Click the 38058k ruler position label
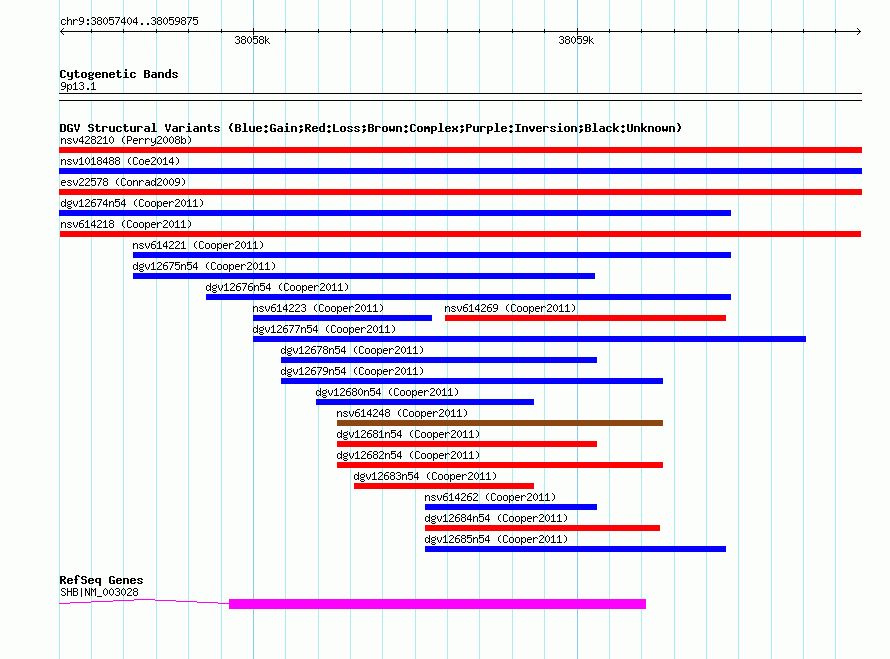Image resolution: width=890 pixels, height=659 pixels. point(252,40)
